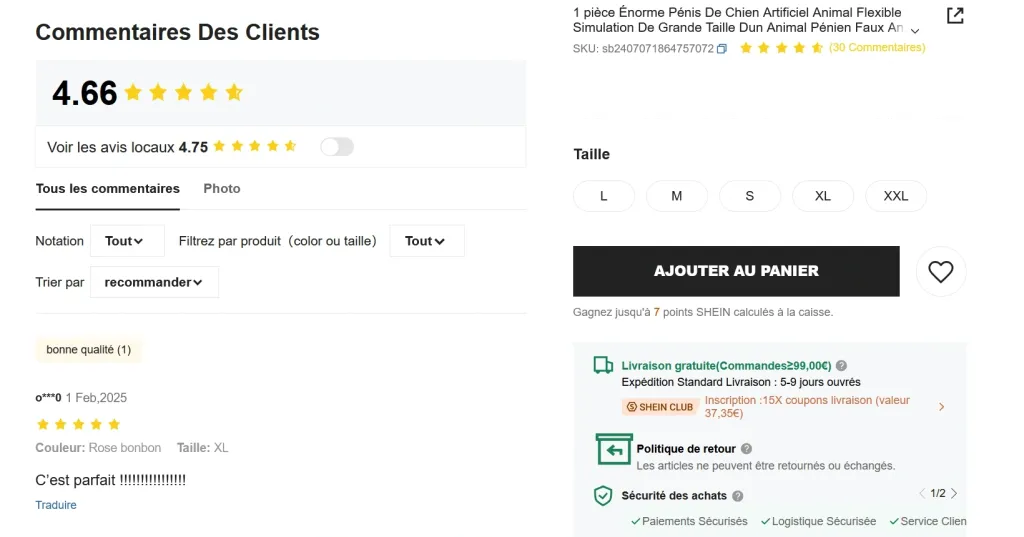Select size S

point(750,196)
